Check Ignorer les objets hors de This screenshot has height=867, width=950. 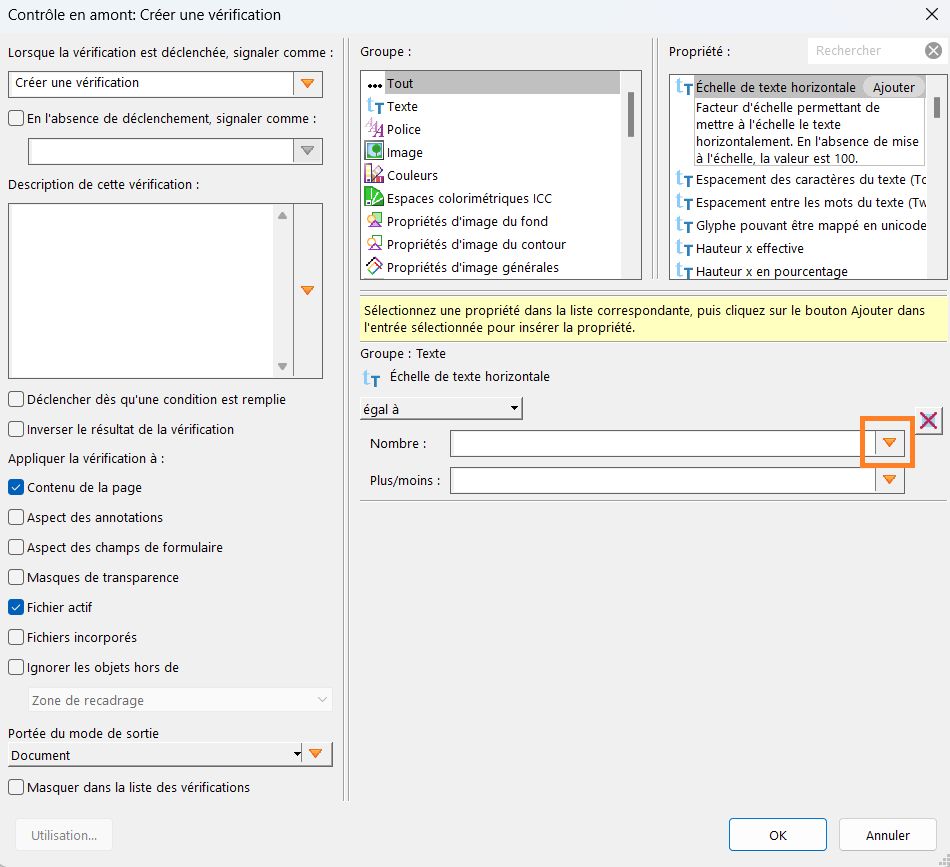tap(16, 667)
